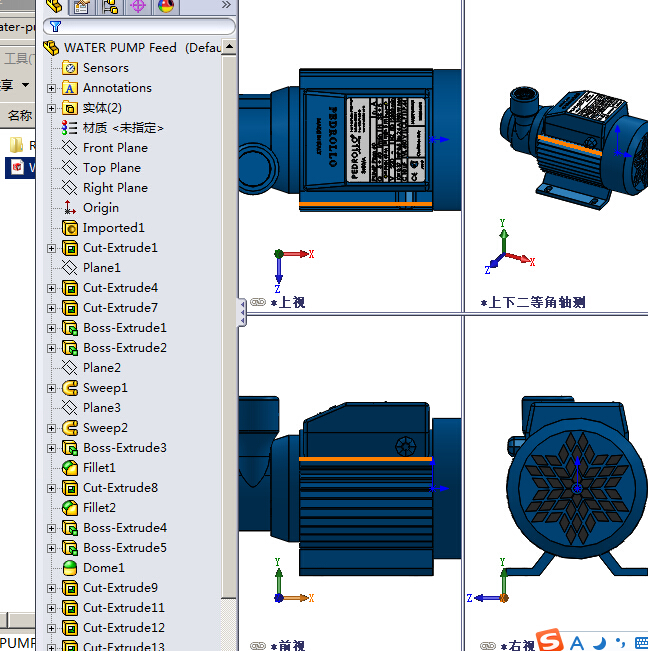Click the feature tree scroll up arrow
The height and width of the screenshot is (651, 648).
tap(229, 47)
